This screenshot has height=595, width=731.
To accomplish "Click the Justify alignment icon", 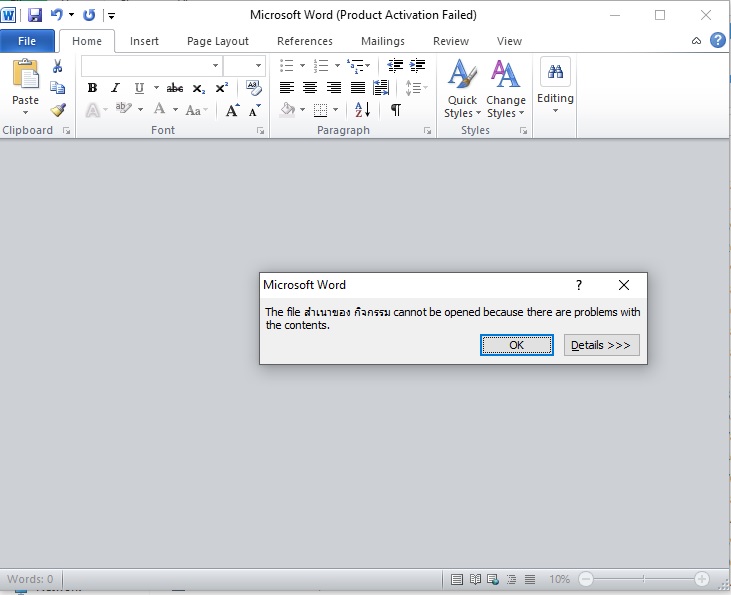I will (358, 88).
